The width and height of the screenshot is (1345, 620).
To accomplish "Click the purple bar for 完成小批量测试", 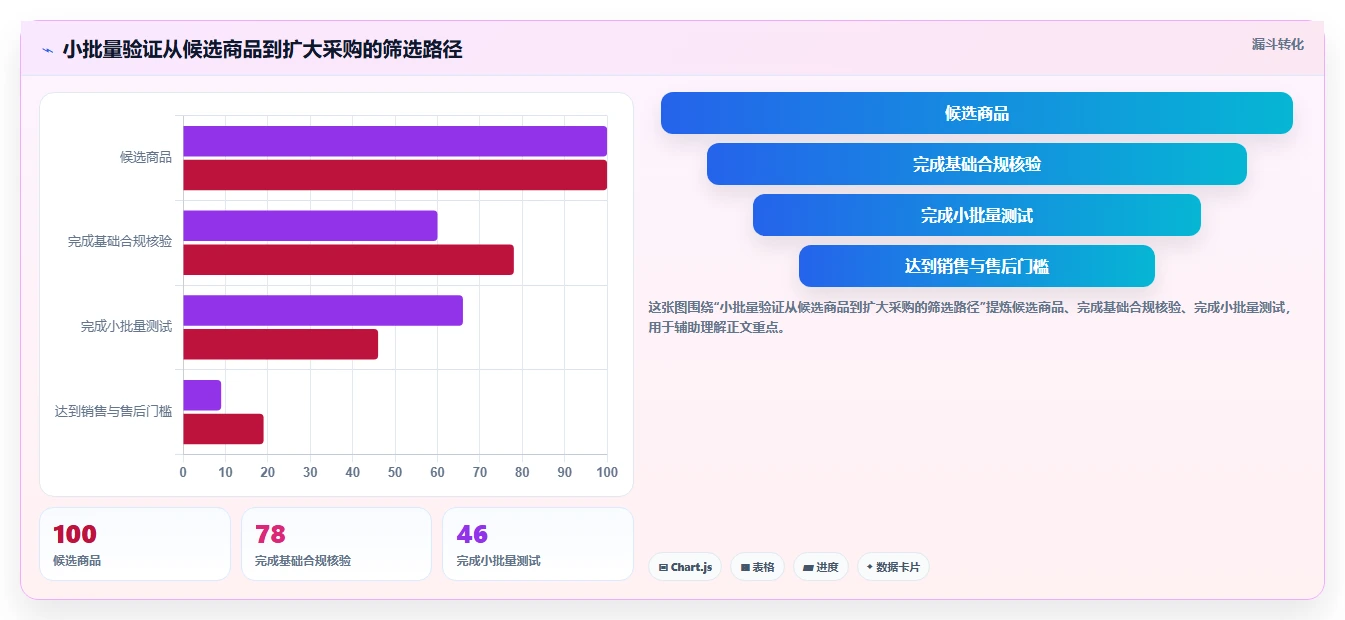I will coord(323,310).
